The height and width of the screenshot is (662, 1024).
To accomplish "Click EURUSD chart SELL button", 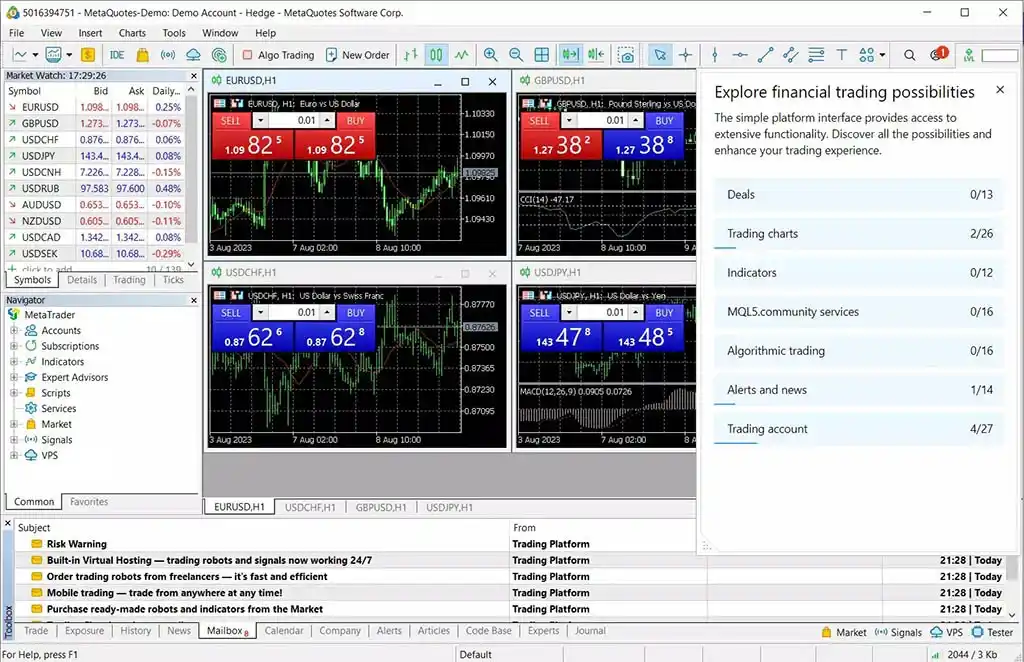I will pos(231,120).
